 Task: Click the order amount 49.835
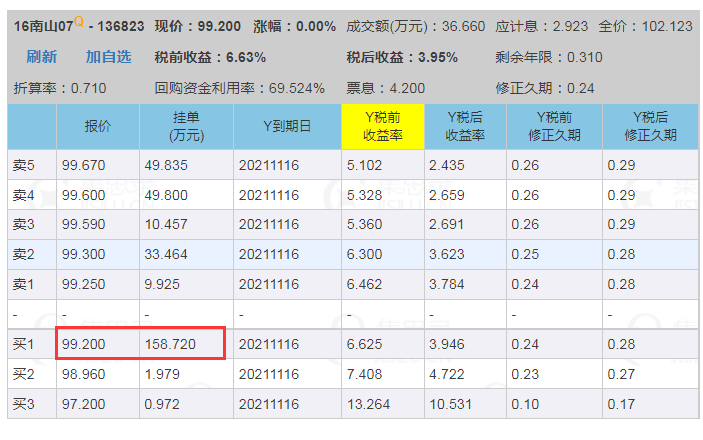pos(166,165)
